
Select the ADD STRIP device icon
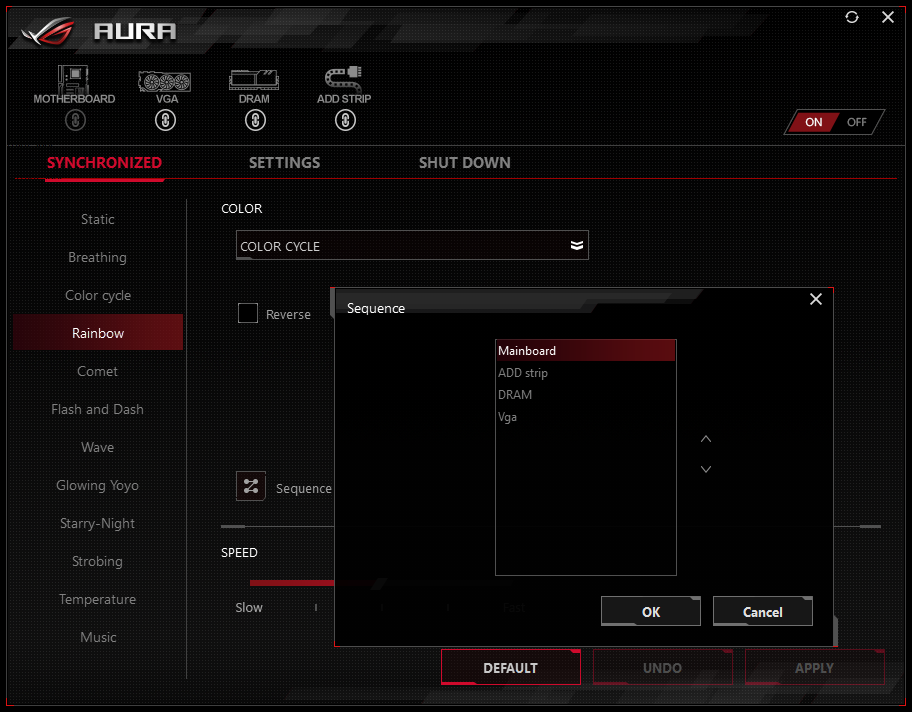pyautogui.click(x=344, y=80)
